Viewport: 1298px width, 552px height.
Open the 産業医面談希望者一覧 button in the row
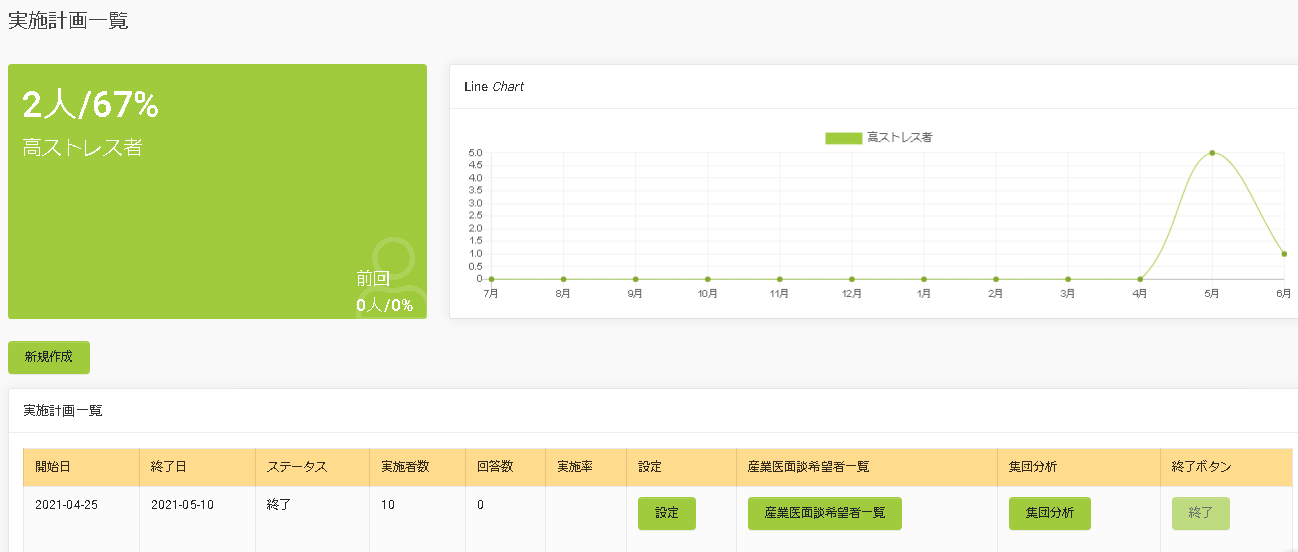825,513
